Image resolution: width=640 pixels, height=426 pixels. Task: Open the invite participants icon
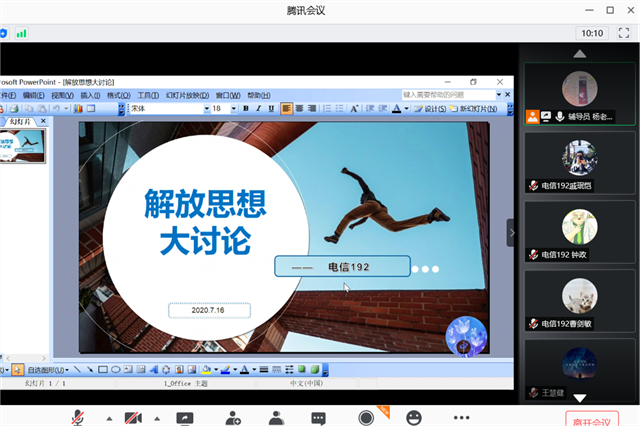click(x=233, y=417)
